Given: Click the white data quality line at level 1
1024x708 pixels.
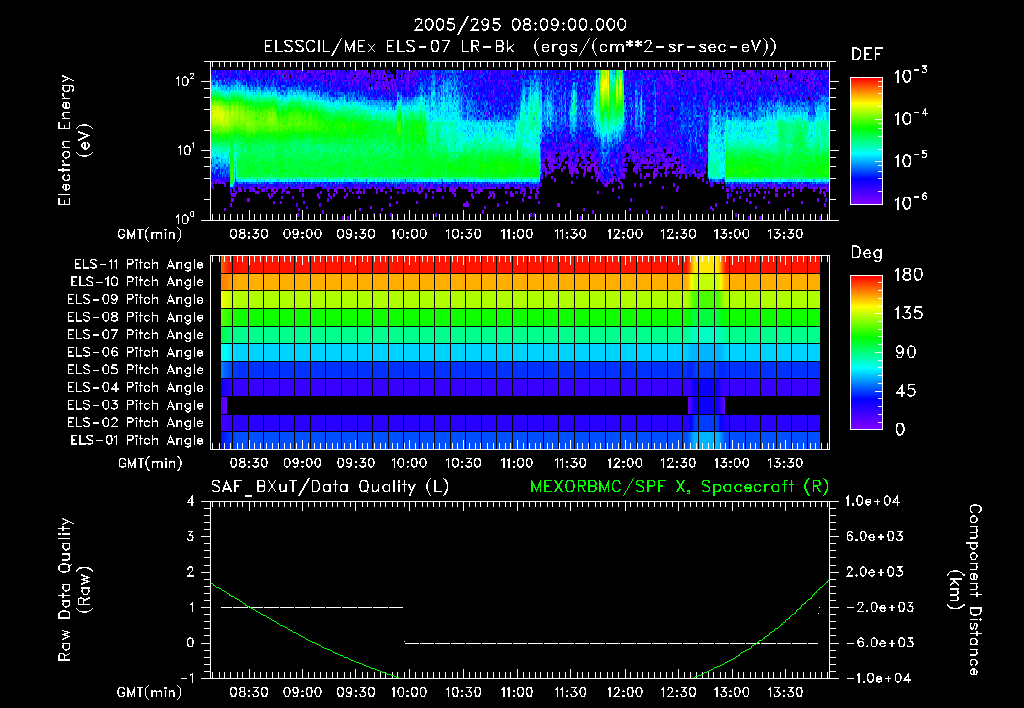Looking at the screenshot, I should click(x=312, y=607).
